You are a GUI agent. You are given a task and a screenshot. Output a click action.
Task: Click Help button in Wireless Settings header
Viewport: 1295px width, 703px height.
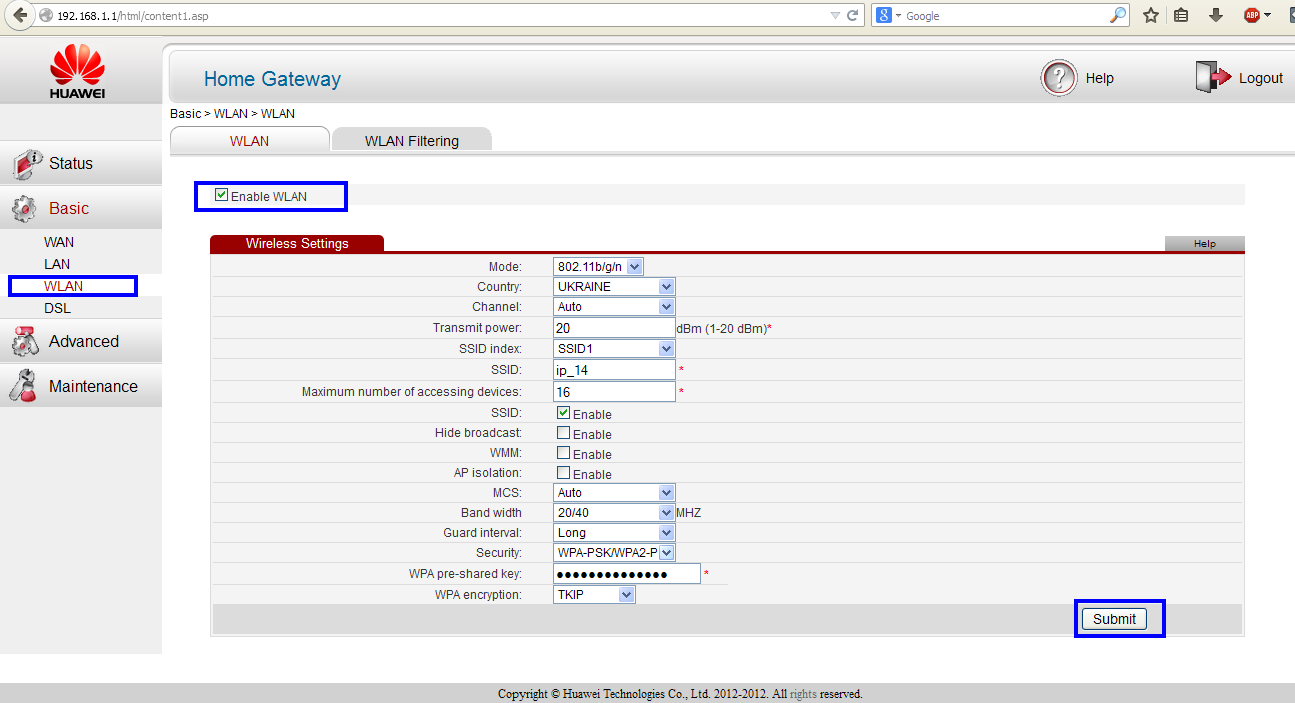pos(1204,243)
